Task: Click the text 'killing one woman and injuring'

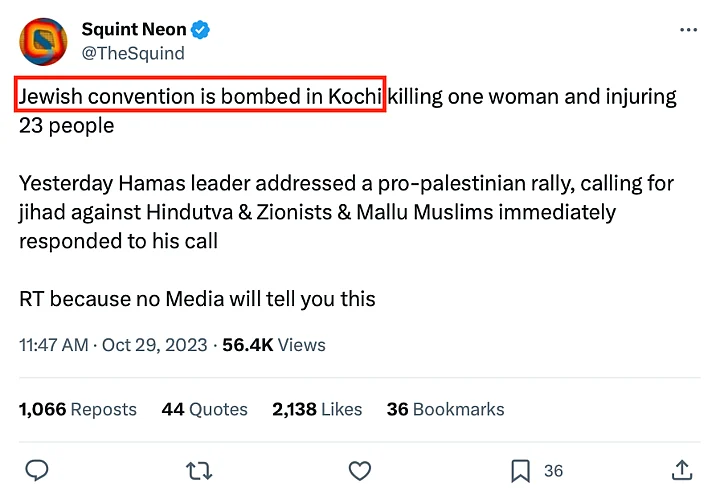Action: pyautogui.click(x=532, y=97)
